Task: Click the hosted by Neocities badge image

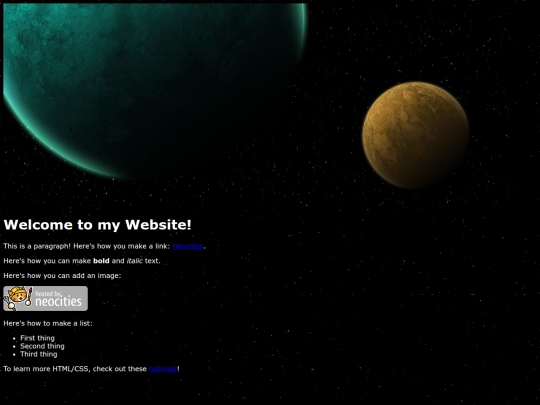Action: (x=45, y=299)
